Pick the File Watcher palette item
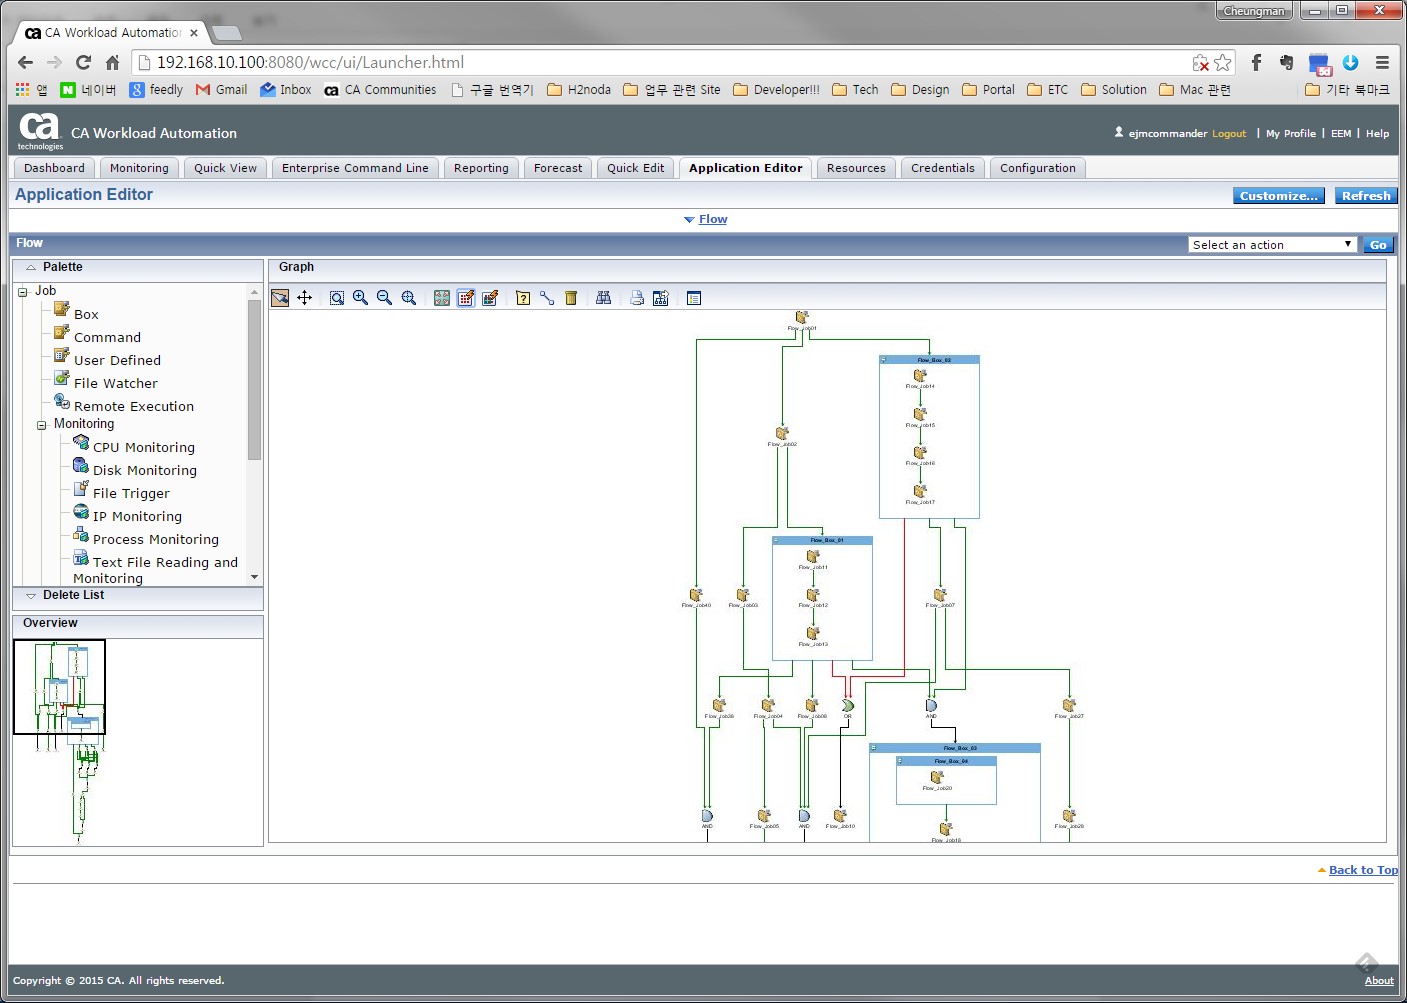The width and height of the screenshot is (1407, 1003). (116, 383)
